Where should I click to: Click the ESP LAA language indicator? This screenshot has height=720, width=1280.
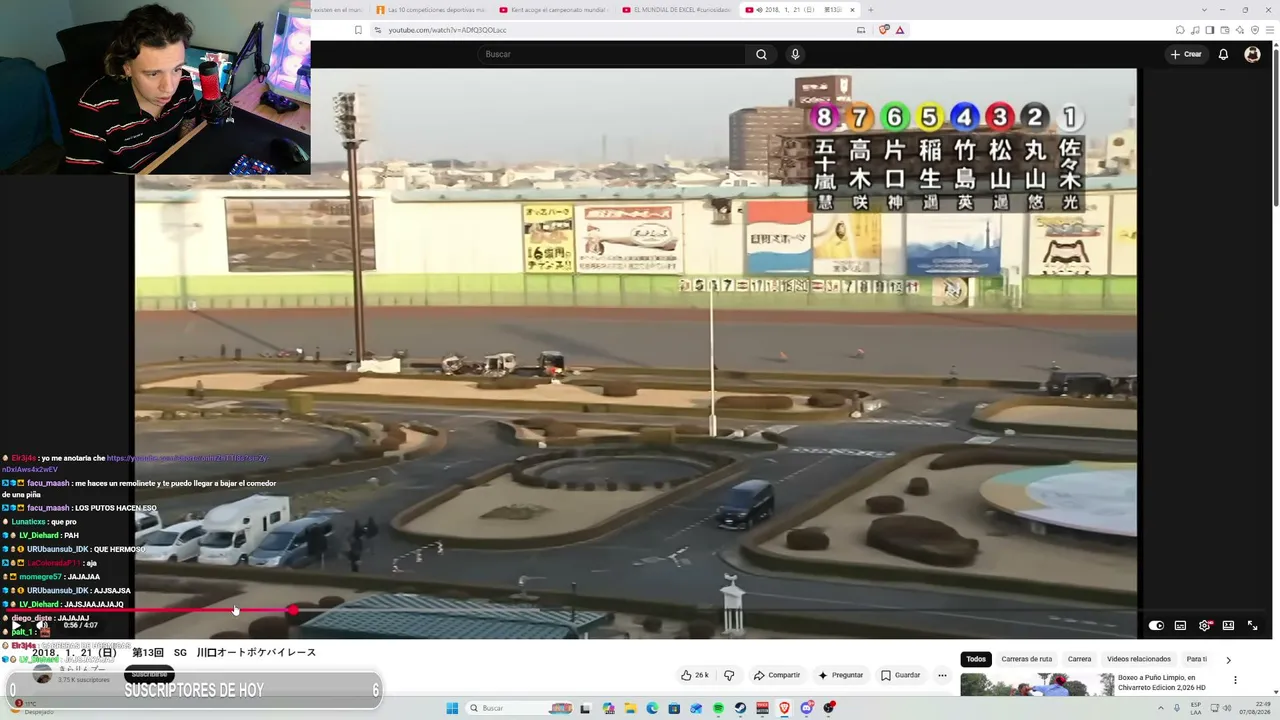[x=1196, y=708]
